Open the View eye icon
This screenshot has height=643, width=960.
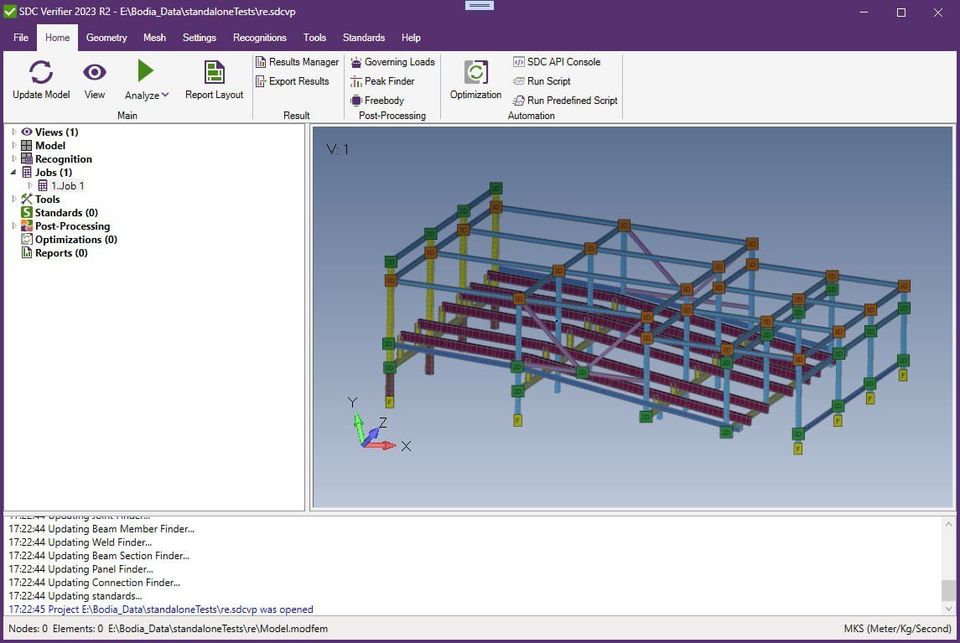[94, 73]
